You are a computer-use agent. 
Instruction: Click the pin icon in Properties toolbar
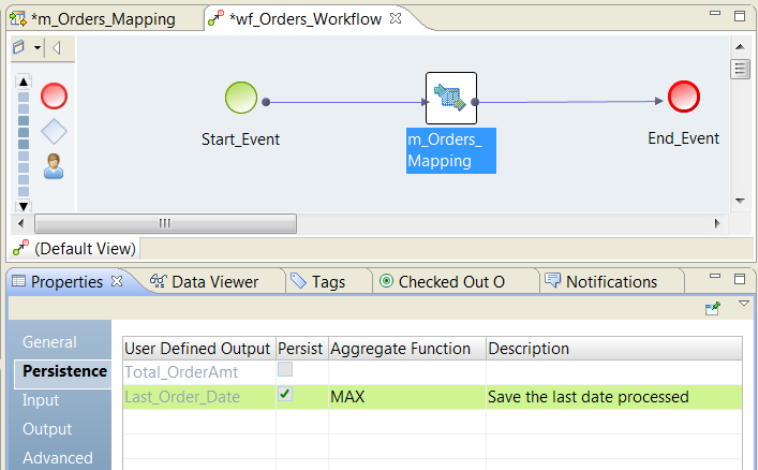coord(713,310)
